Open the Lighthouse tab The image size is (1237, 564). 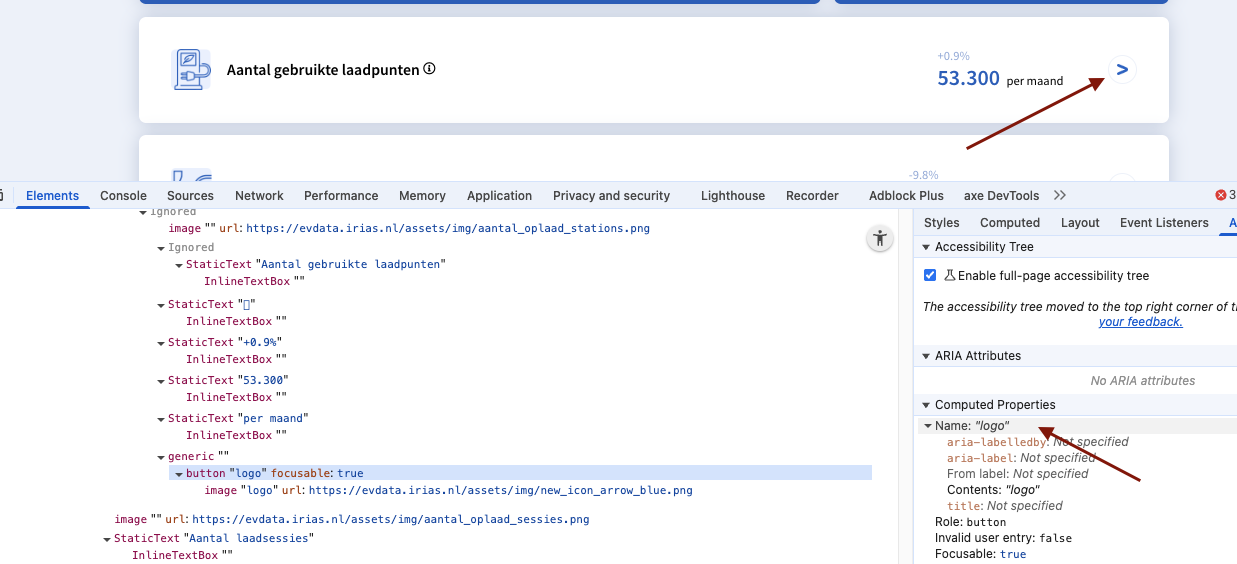point(732,196)
